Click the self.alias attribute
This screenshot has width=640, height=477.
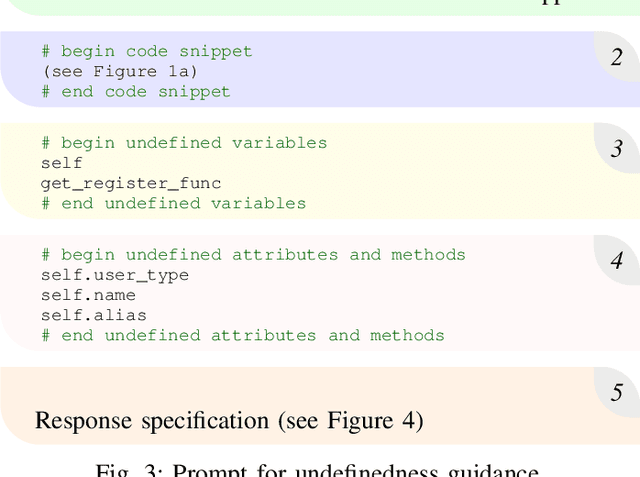click(x=94, y=315)
